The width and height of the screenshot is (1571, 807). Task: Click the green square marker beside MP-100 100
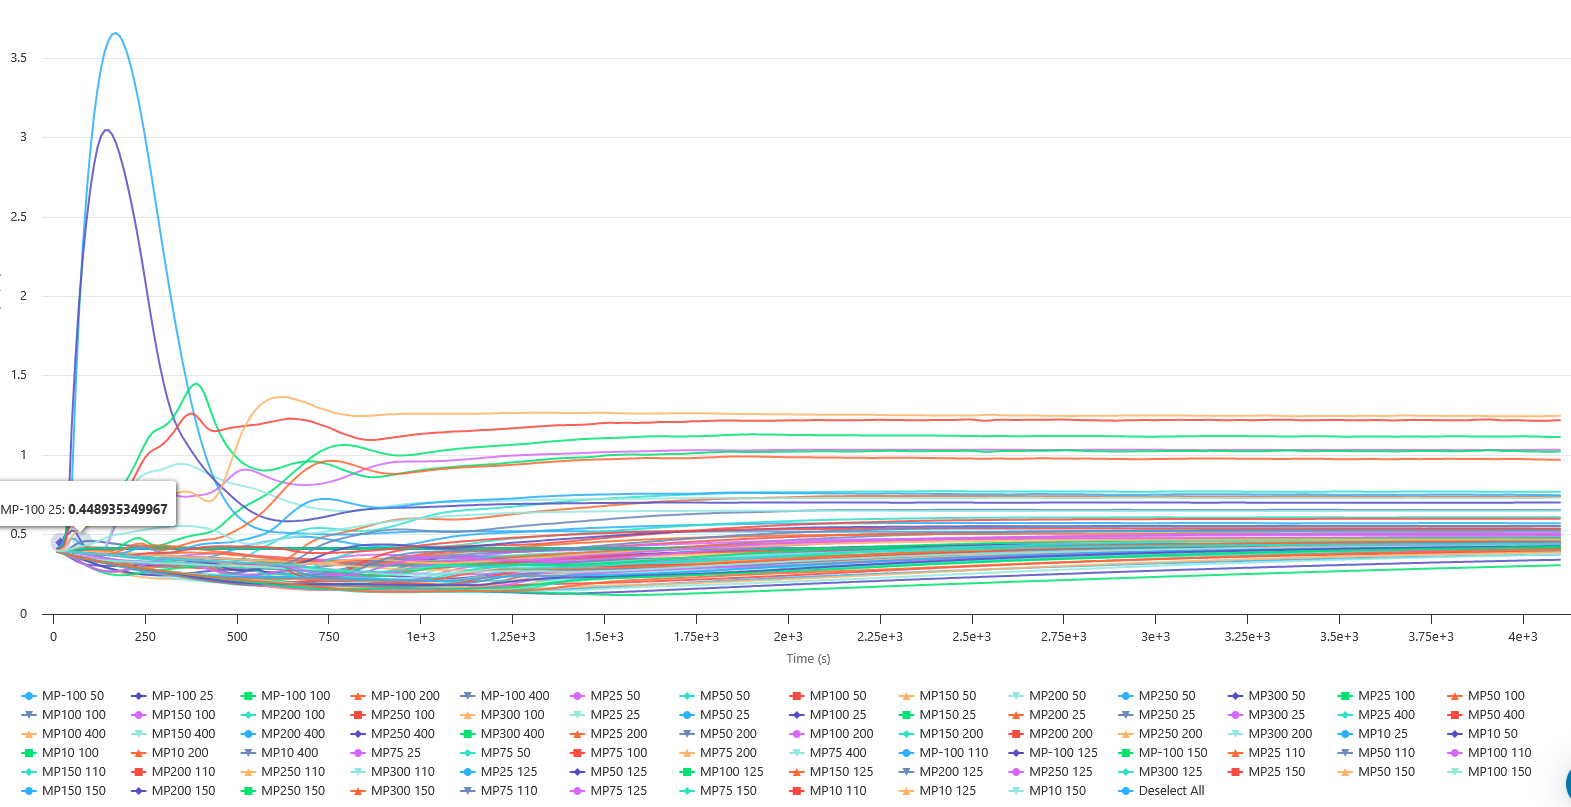coord(248,696)
